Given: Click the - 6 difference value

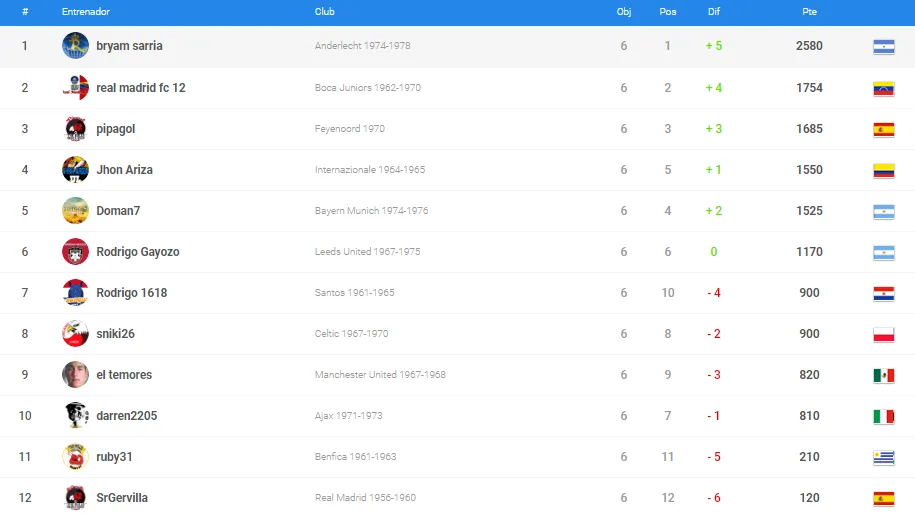Looking at the screenshot, I should tap(714, 498).
